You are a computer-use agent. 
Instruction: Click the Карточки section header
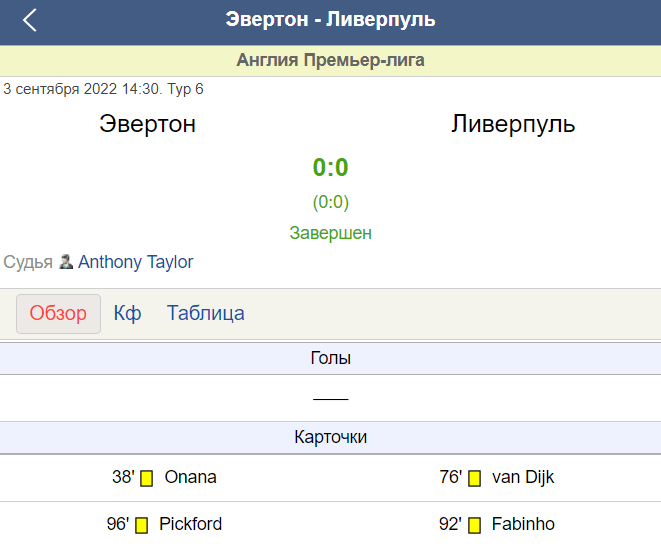point(330,437)
